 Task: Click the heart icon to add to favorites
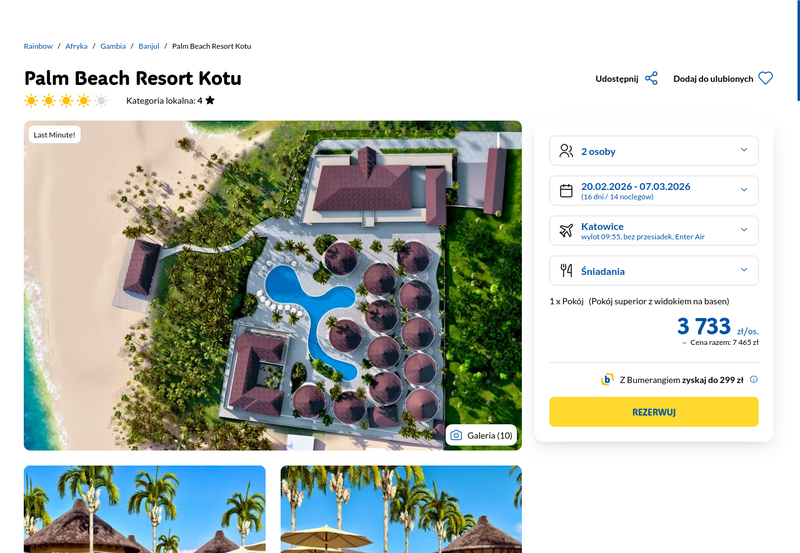coord(765,79)
